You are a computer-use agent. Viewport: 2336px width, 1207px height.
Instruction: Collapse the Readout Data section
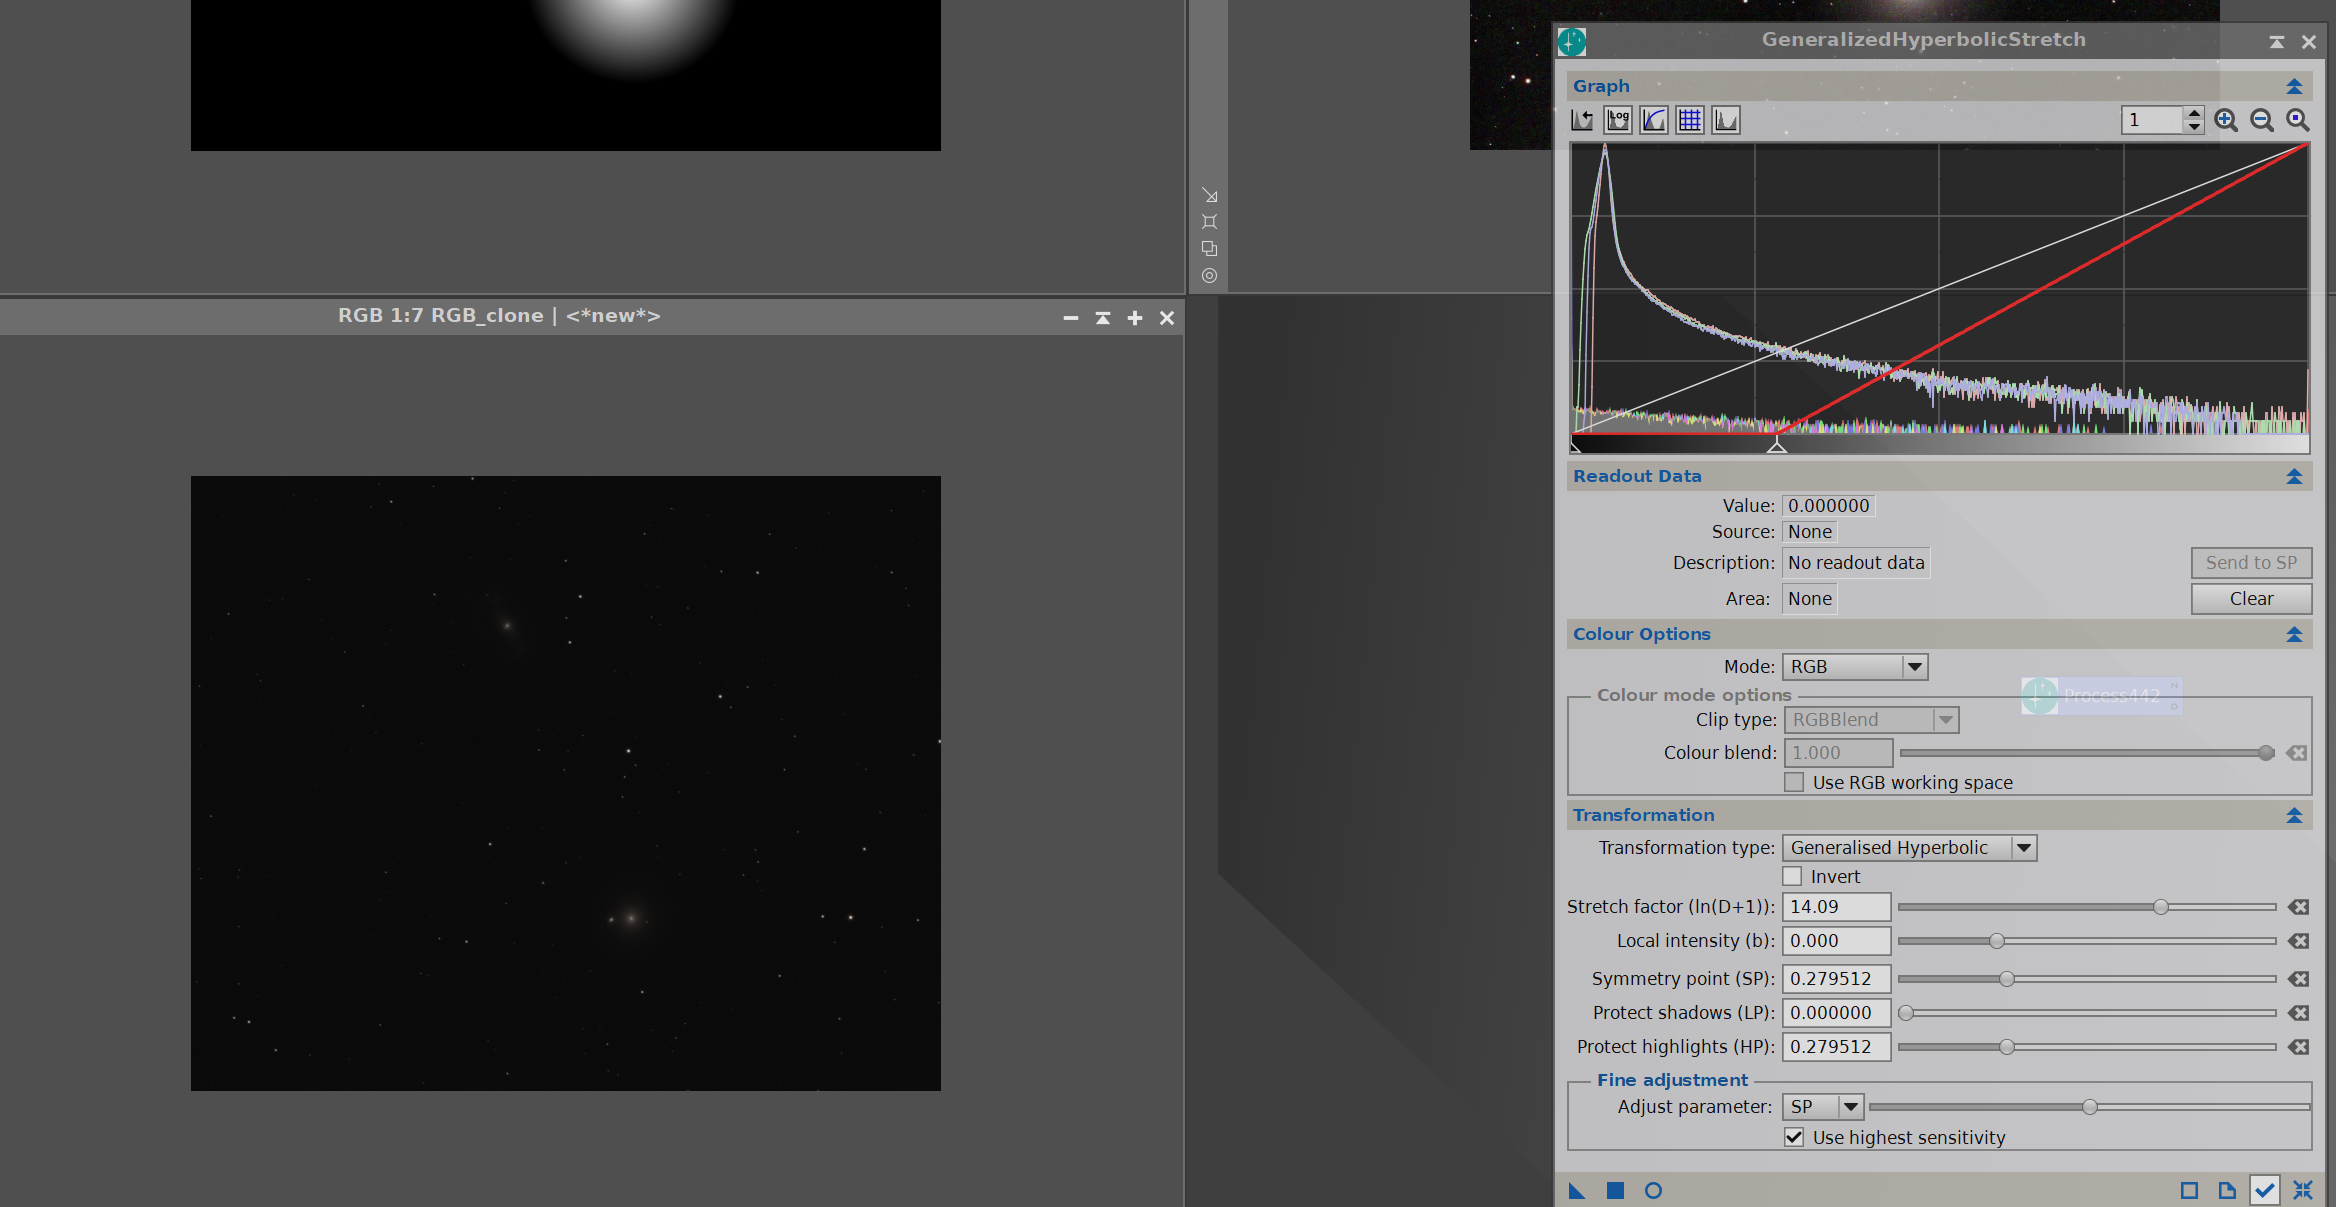click(x=2294, y=476)
